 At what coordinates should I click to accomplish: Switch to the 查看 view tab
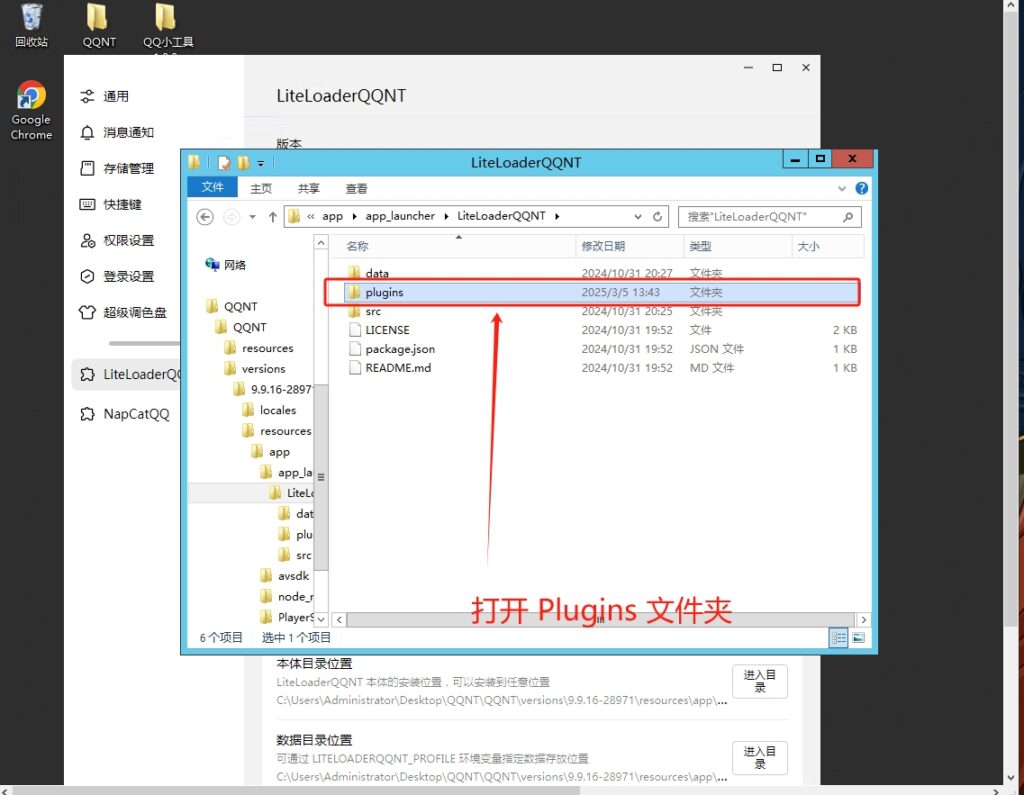point(356,188)
